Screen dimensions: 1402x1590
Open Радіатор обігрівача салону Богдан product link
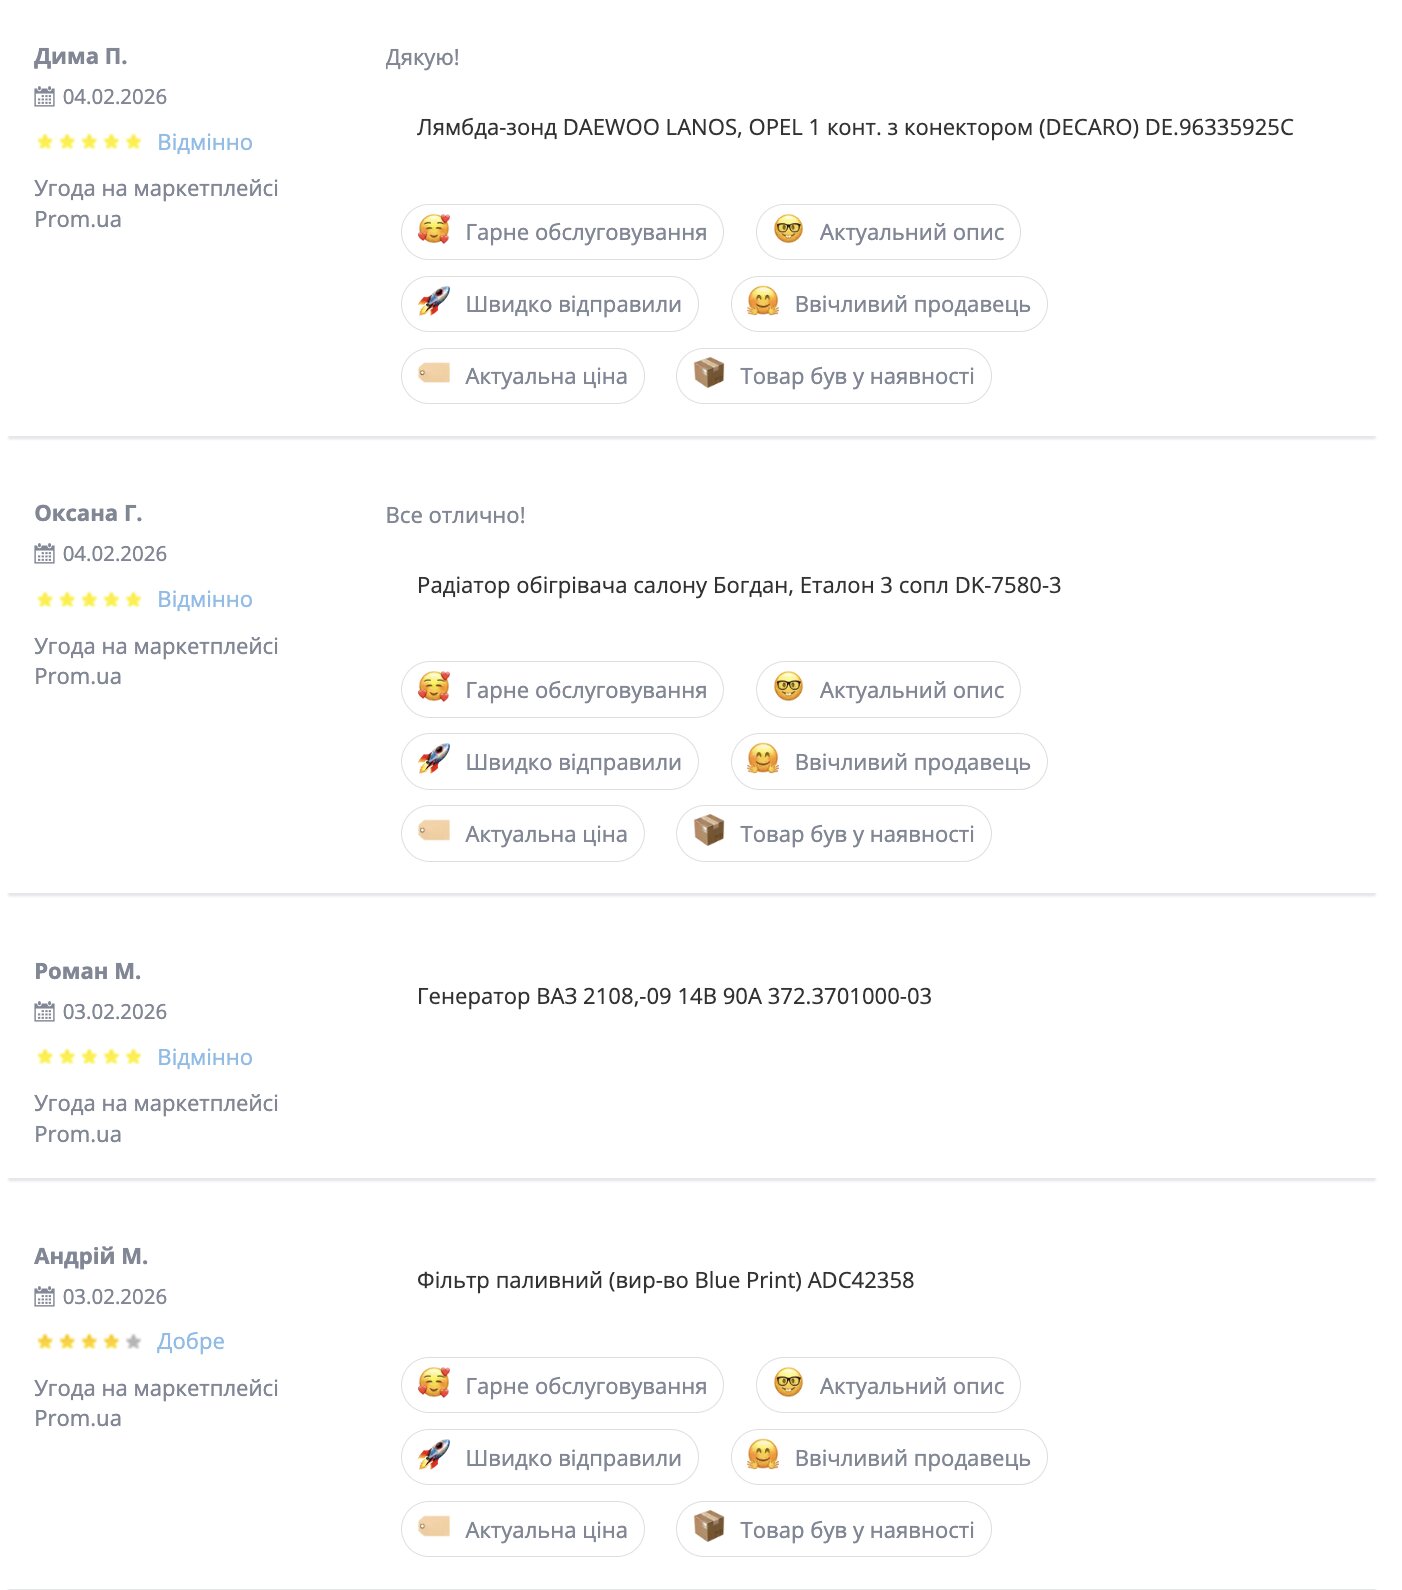point(739,585)
